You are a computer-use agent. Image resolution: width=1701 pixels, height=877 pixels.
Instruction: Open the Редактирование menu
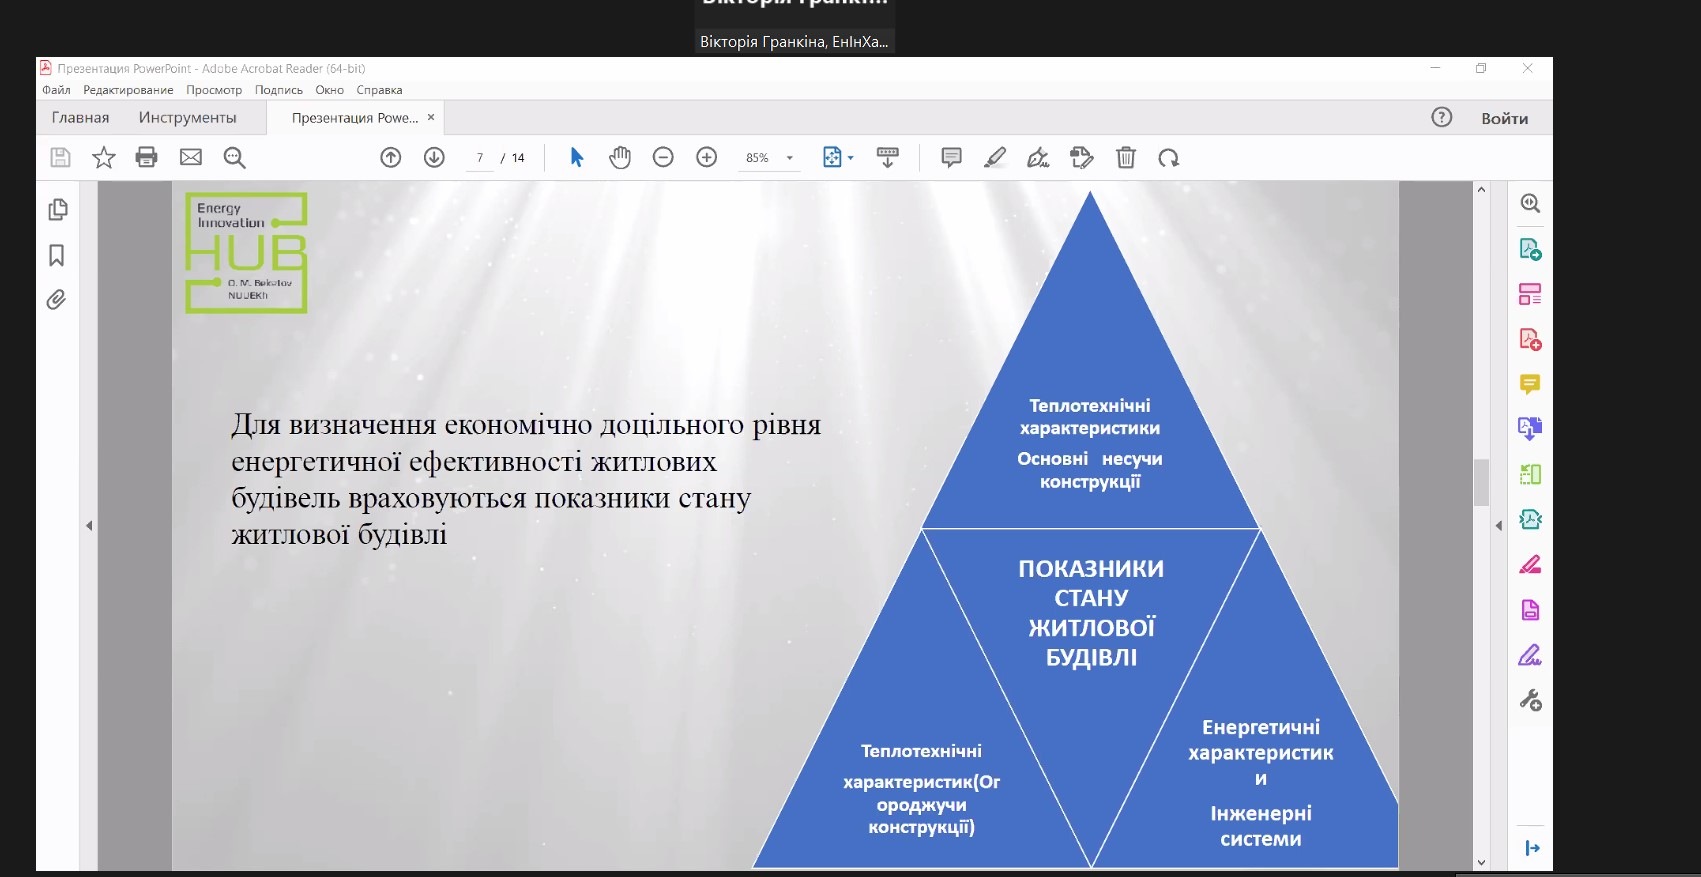[128, 90]
